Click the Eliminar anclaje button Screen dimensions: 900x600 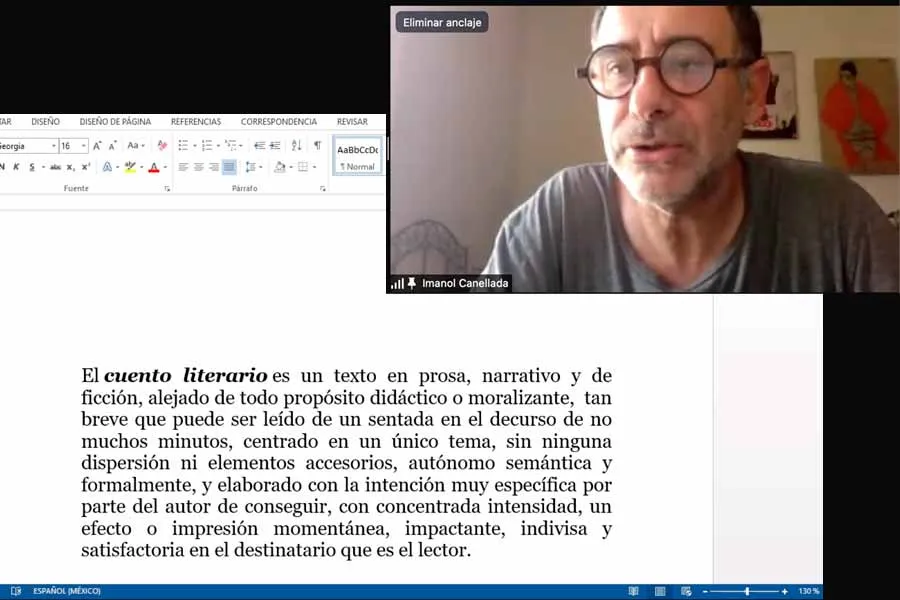442,21
